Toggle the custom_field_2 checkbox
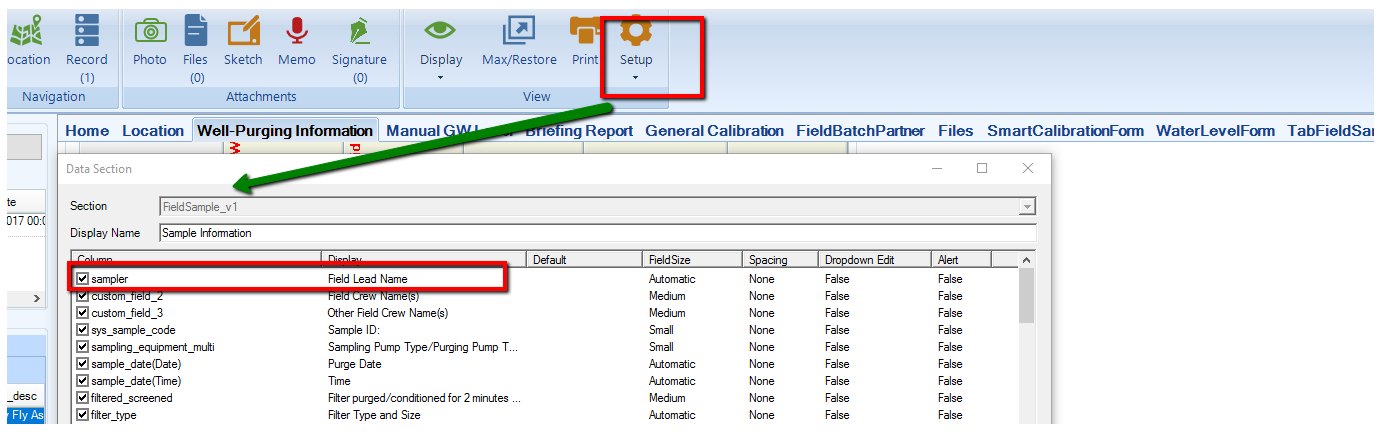Screen dimensions: 1396x442 (x=83, y=296)
